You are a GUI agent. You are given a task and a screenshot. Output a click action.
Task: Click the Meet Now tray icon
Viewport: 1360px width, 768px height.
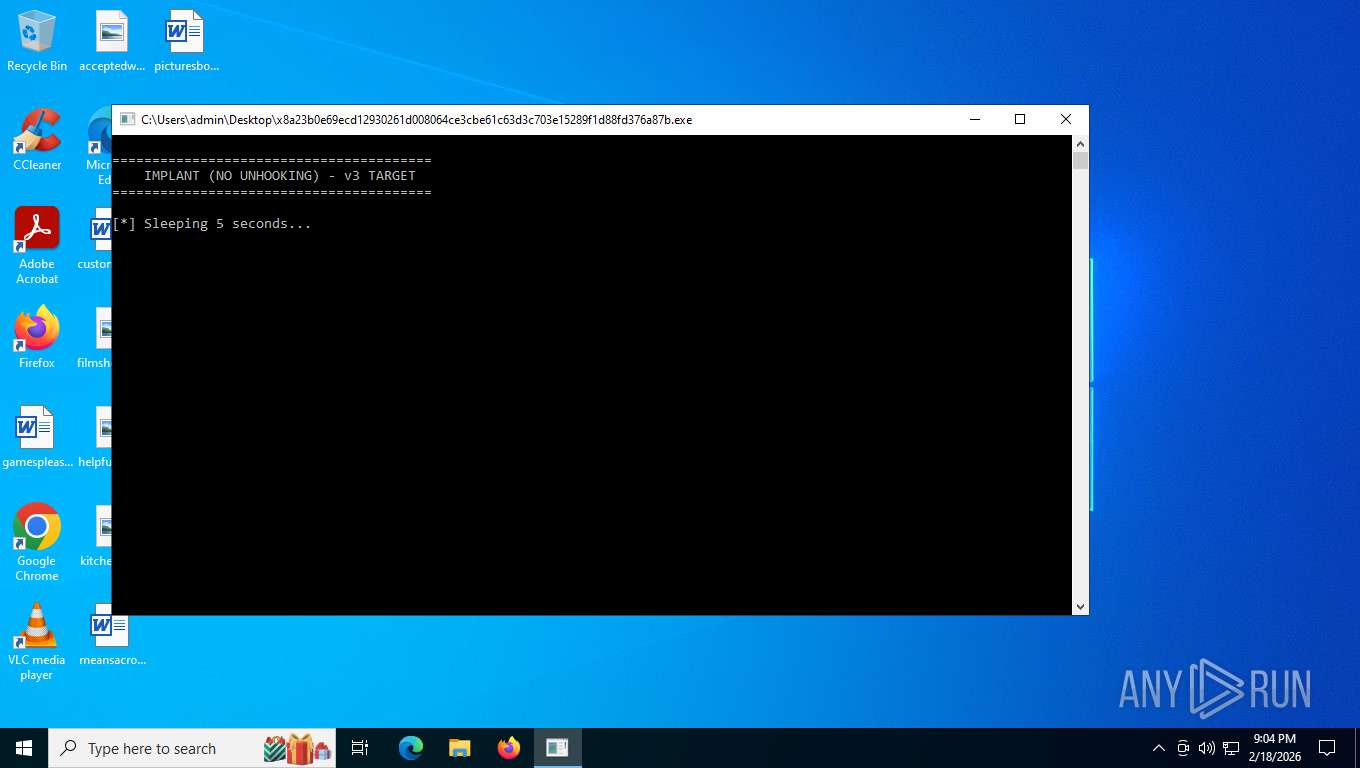tap(1183, 748)
